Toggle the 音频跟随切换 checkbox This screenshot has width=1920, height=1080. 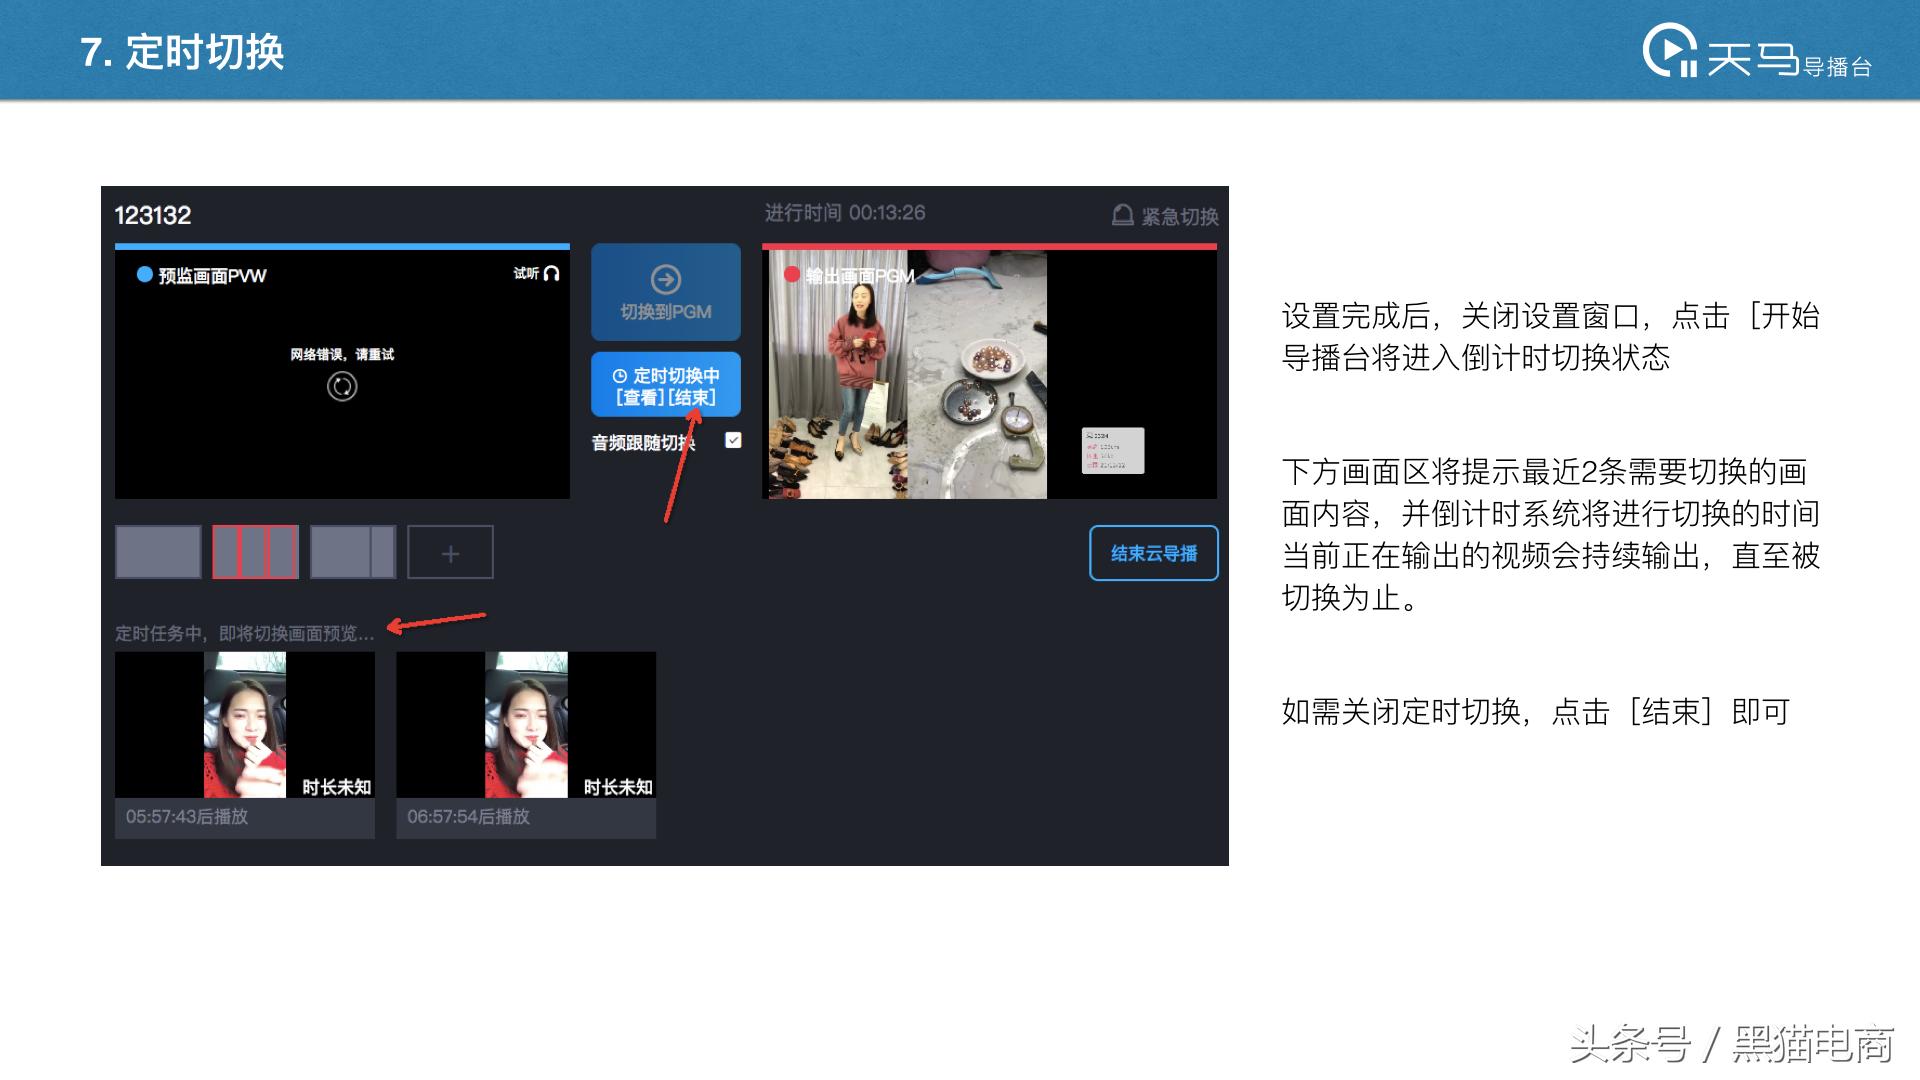pos(733,440)
